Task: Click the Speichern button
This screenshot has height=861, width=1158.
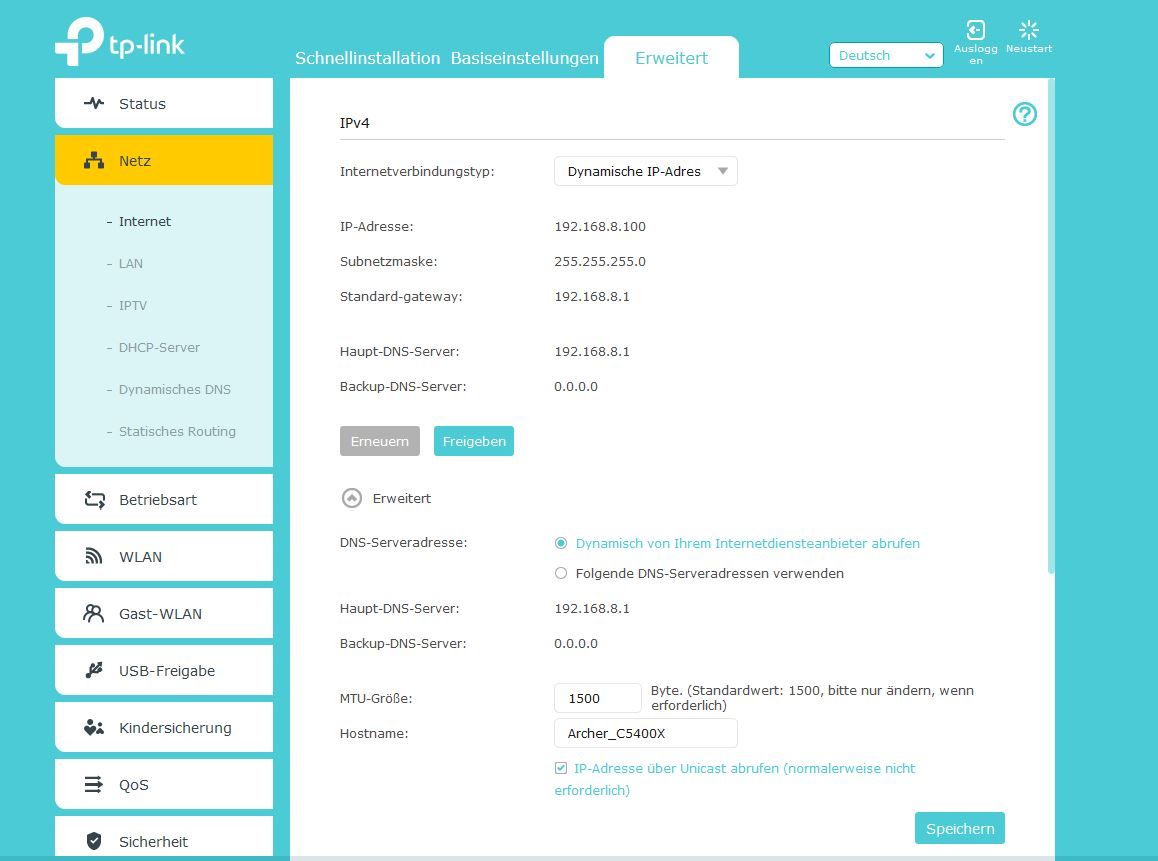Action: pyautogui.click(x=959, y=828)
